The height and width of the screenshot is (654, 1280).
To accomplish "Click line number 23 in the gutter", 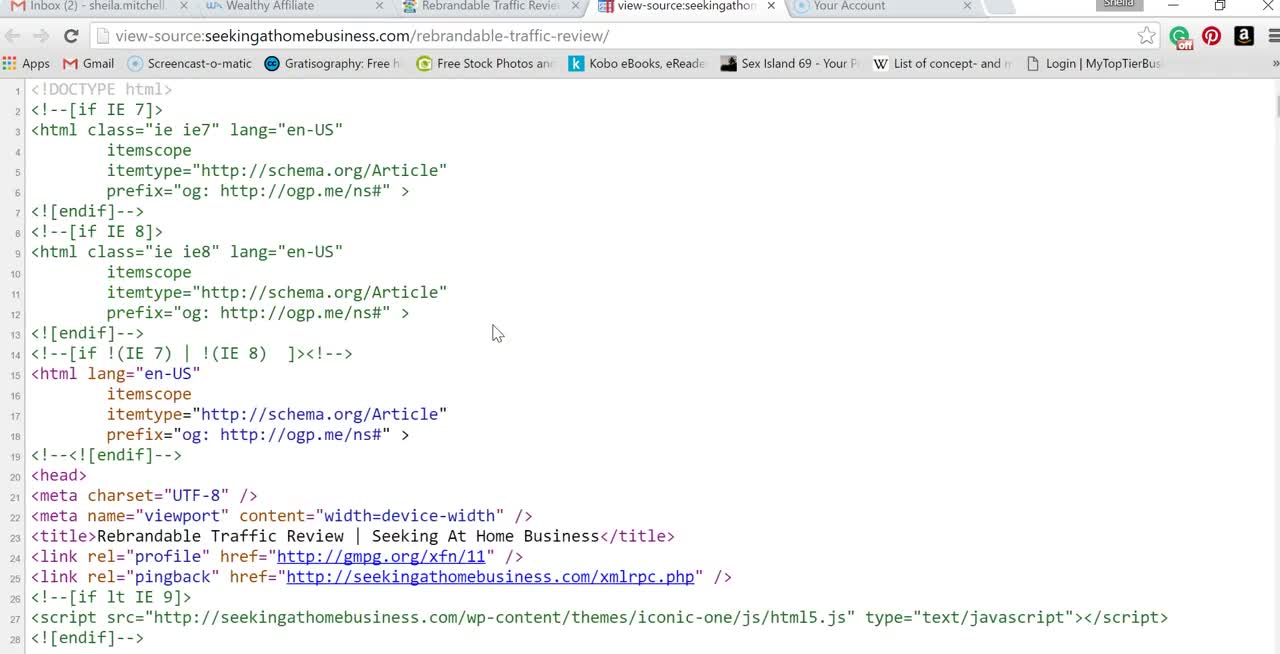I will tap(16, 537).
